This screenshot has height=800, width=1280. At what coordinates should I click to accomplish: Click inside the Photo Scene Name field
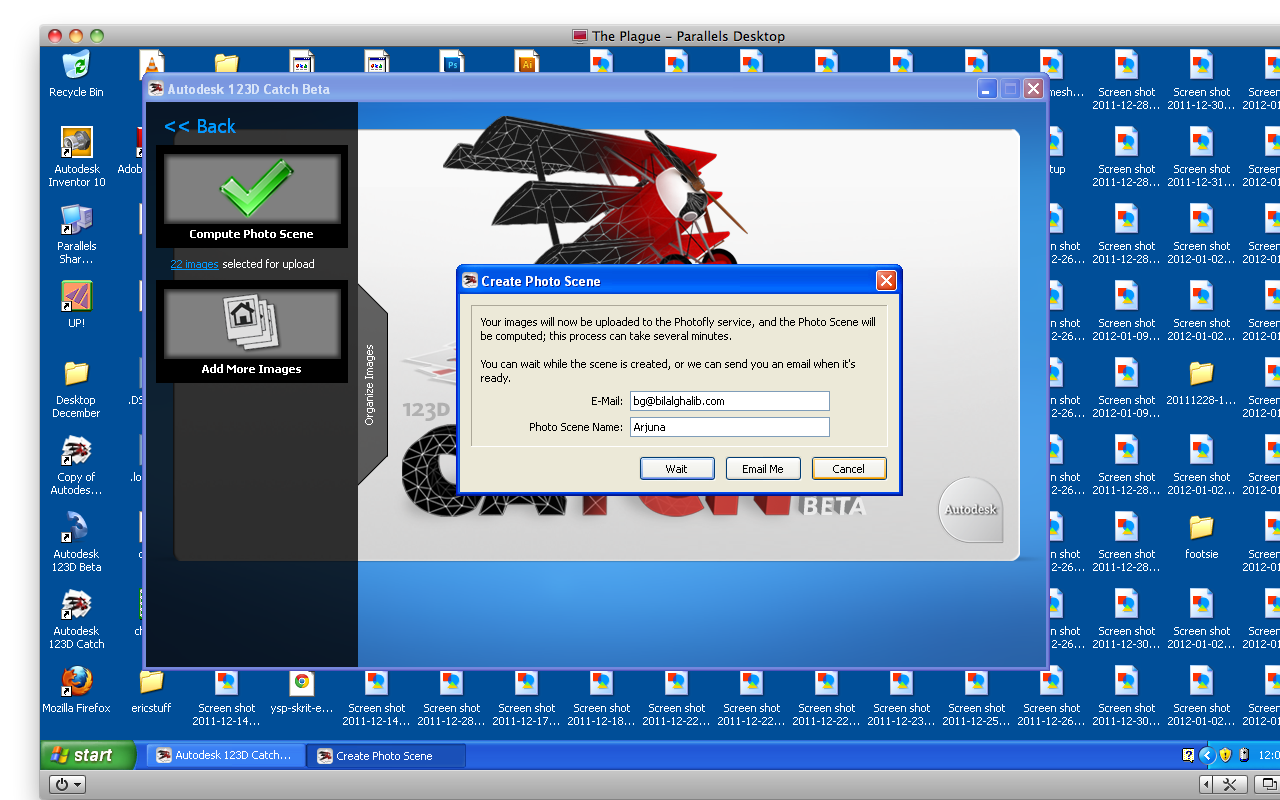(729, 426)
